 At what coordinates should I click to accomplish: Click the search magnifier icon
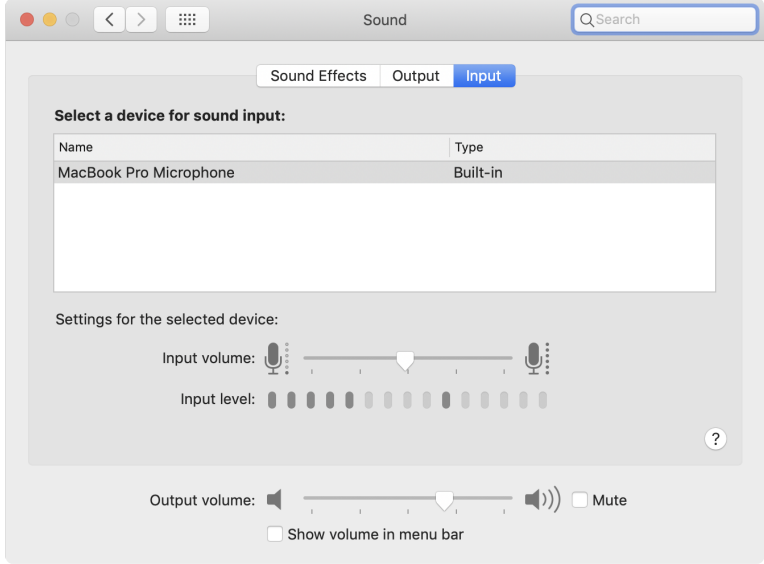tap(586, 20)
